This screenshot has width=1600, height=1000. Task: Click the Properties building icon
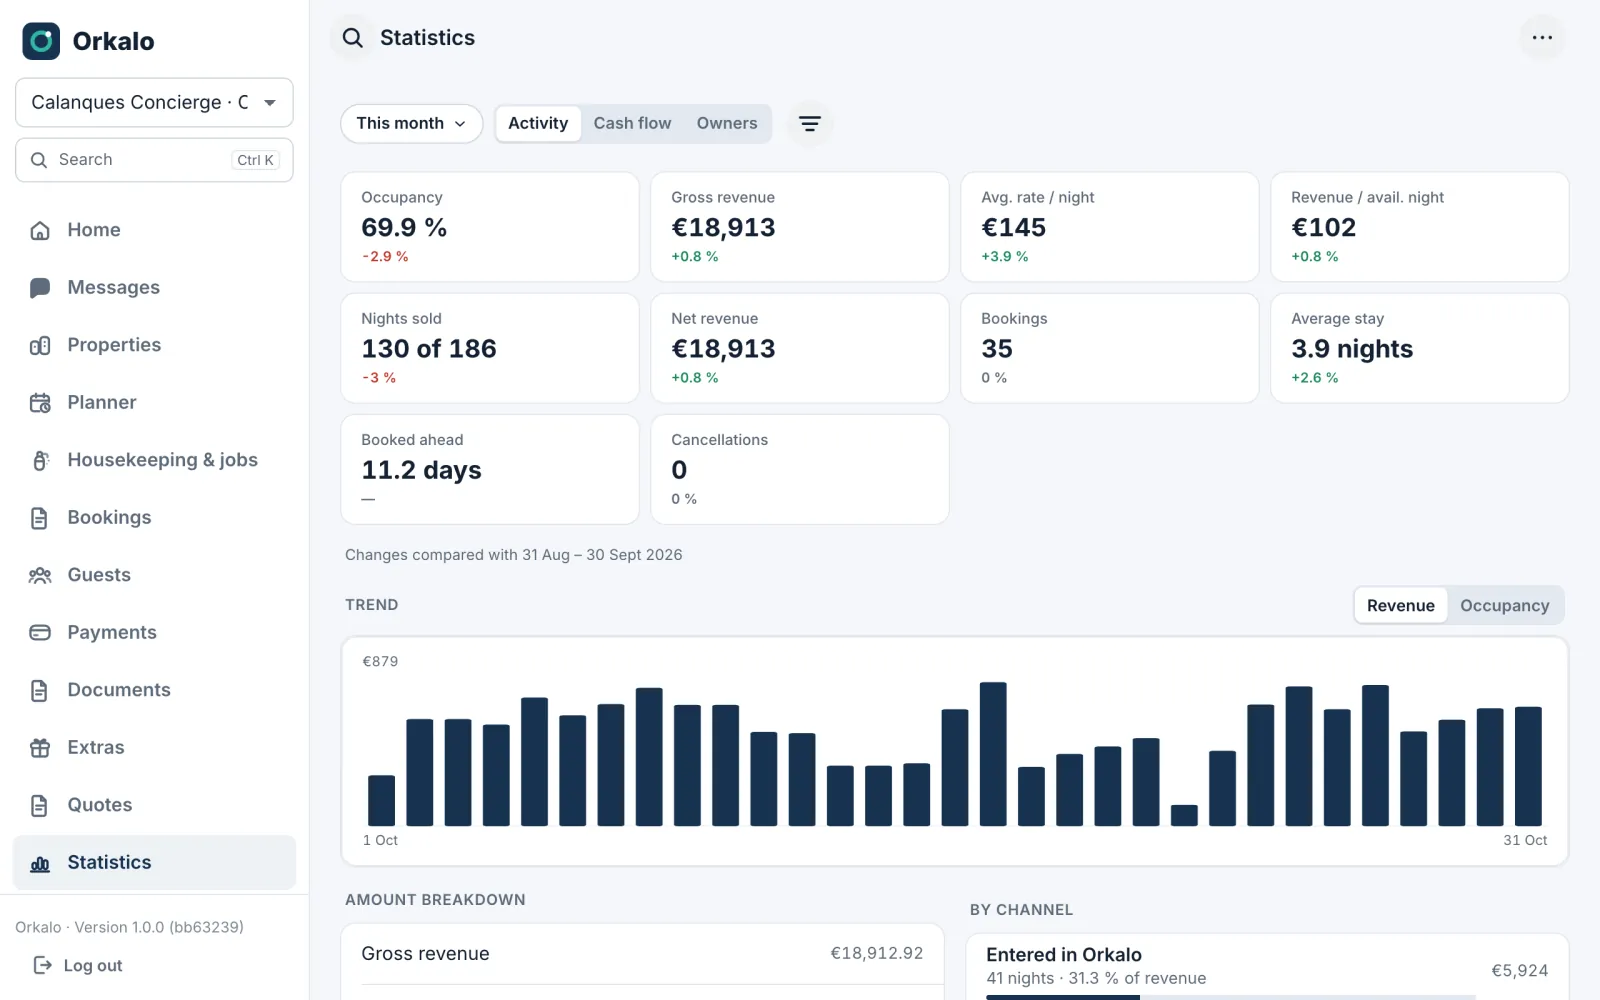coord(40,346)
